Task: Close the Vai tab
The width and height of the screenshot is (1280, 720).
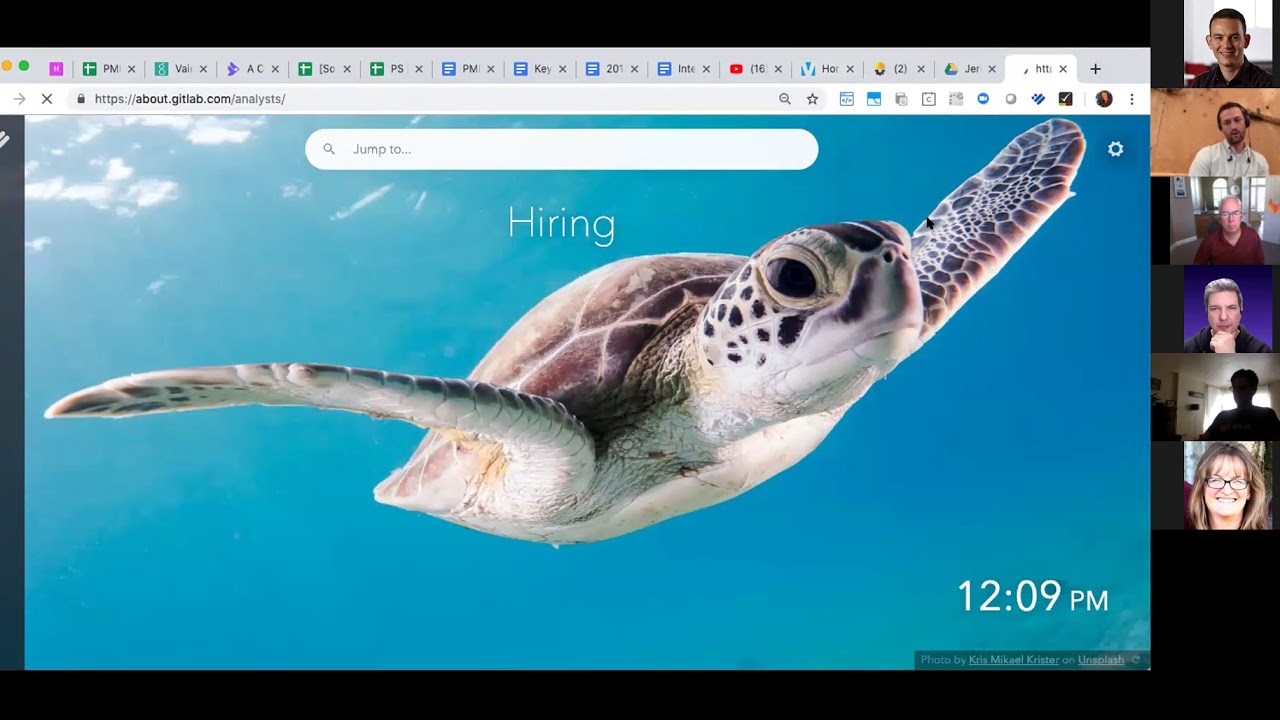Action: pyautogui.click(x=203, y=69)
